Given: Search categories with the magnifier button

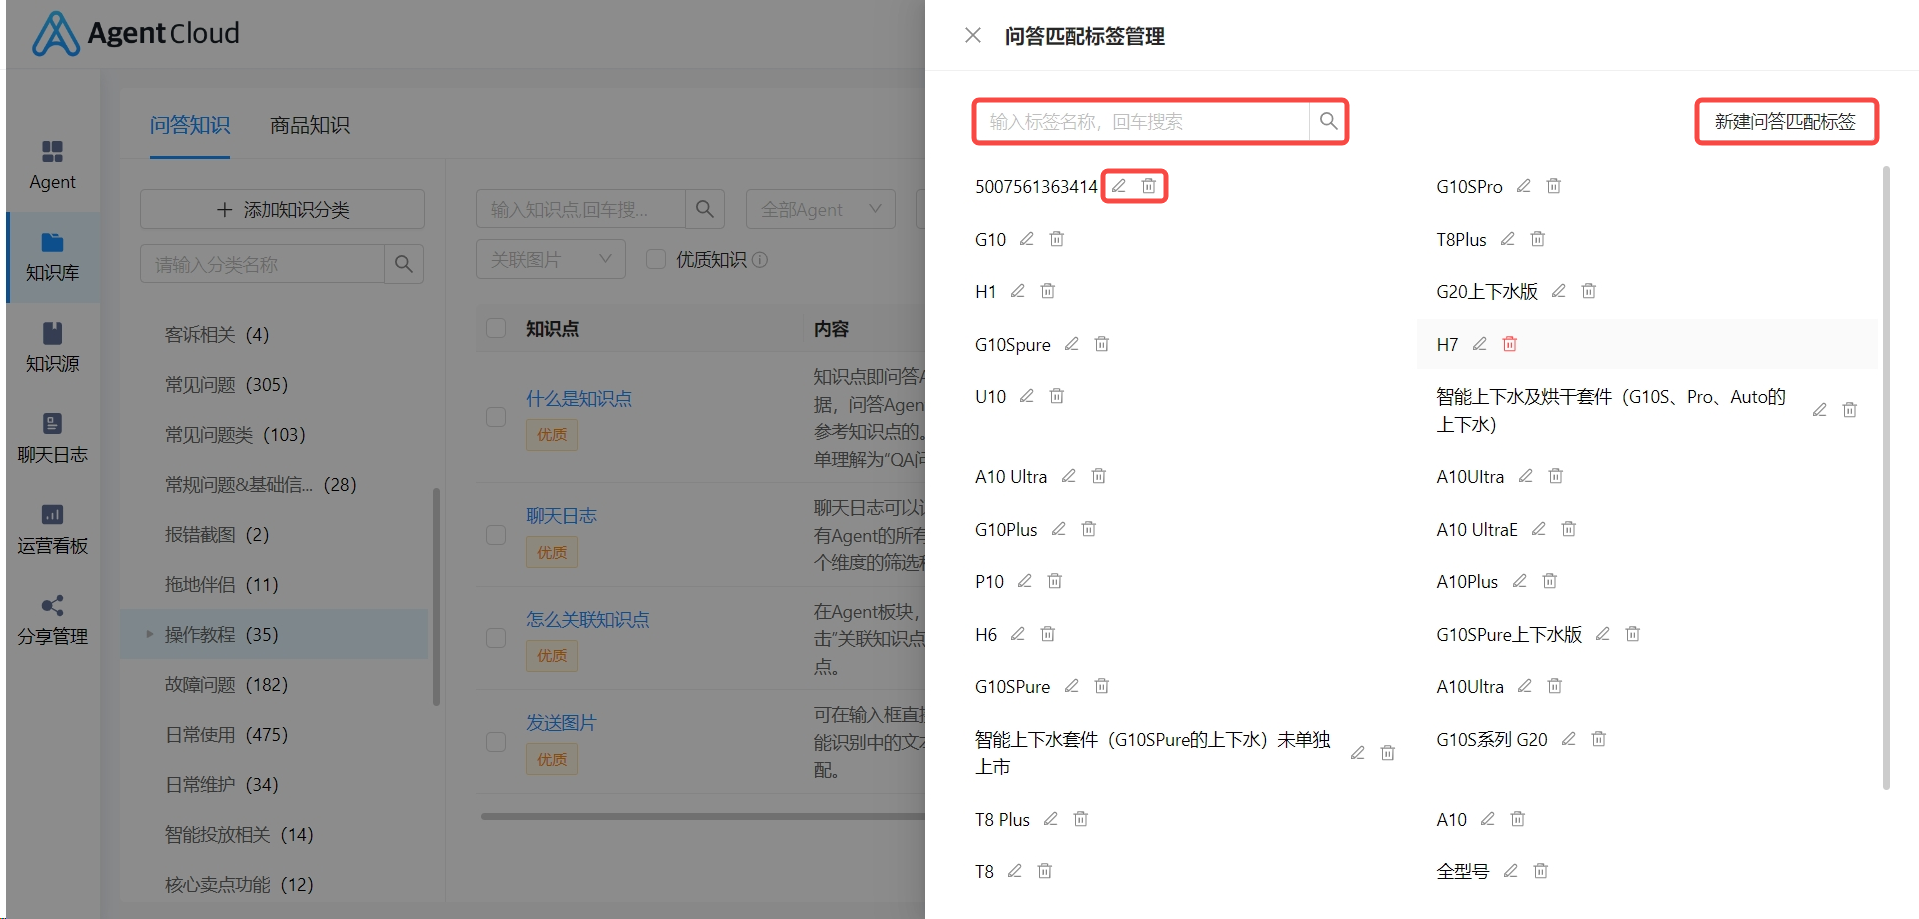Looking at the screenshot, I should [404, 264].
